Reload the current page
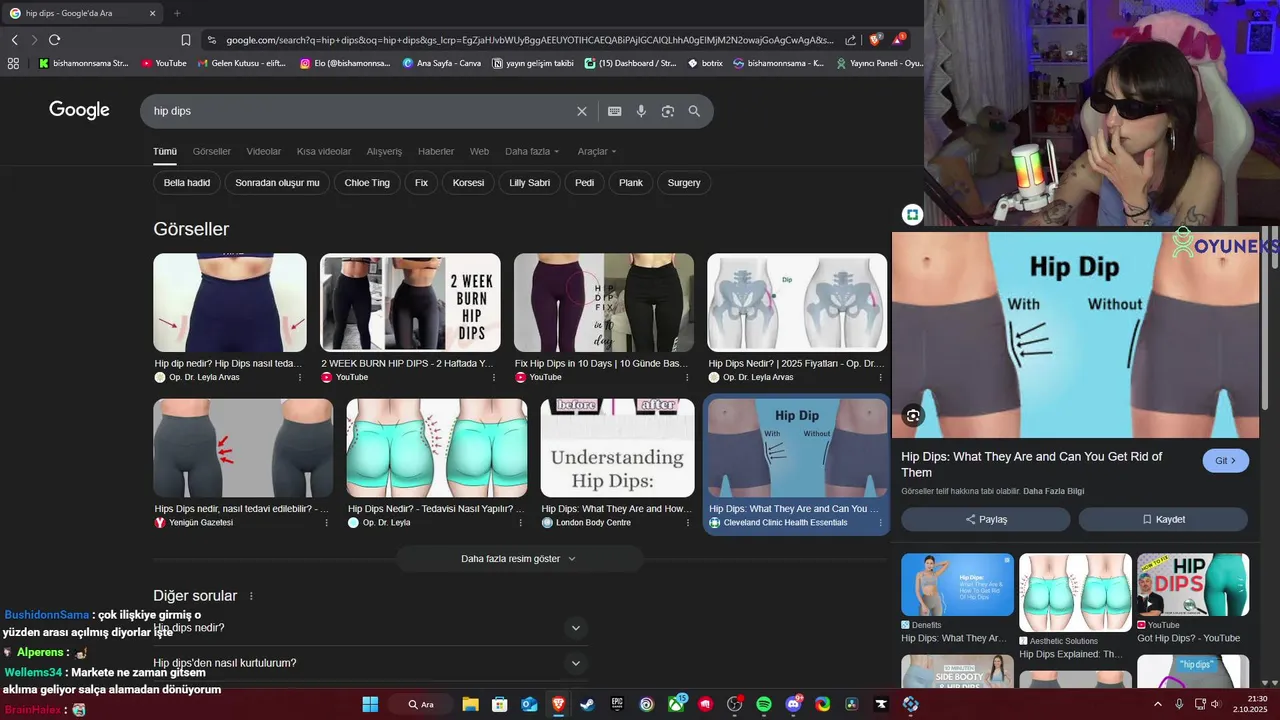Screen dimensions: 1280x720 [x=55, y=40]
